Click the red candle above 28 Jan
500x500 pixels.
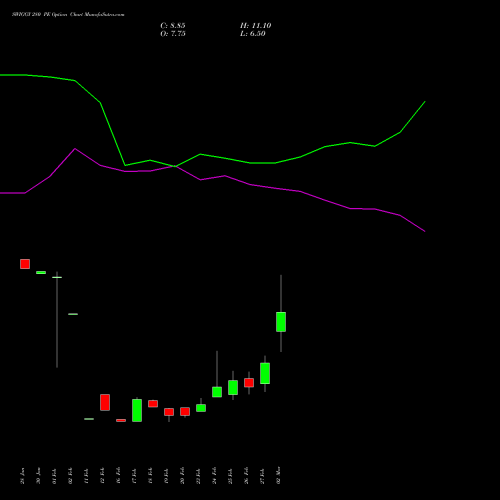25,264
